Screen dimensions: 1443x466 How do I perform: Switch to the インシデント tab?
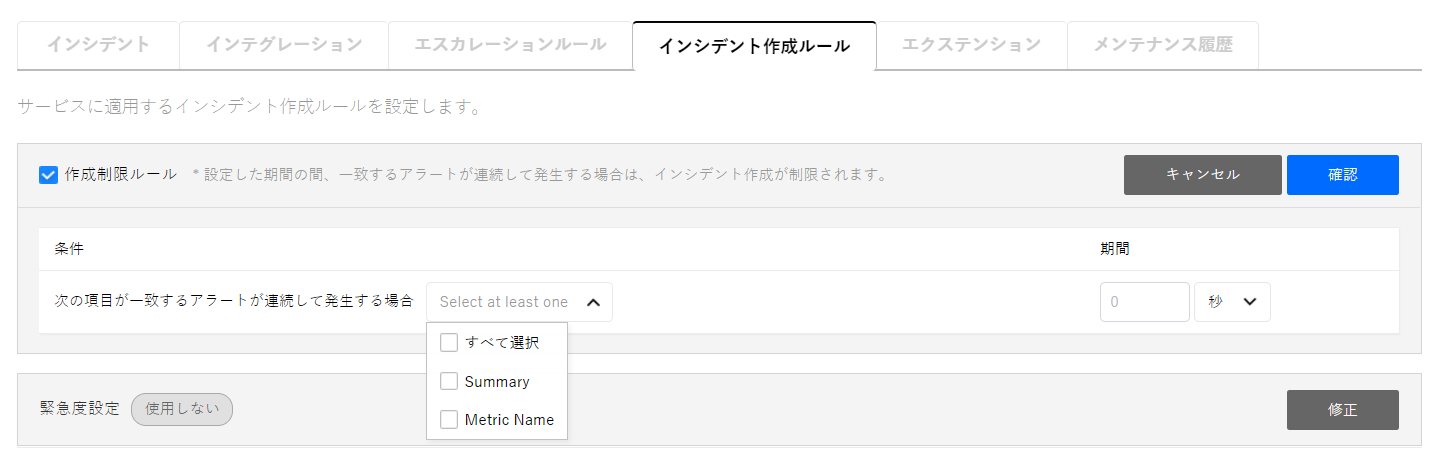(x=98, y=45)
